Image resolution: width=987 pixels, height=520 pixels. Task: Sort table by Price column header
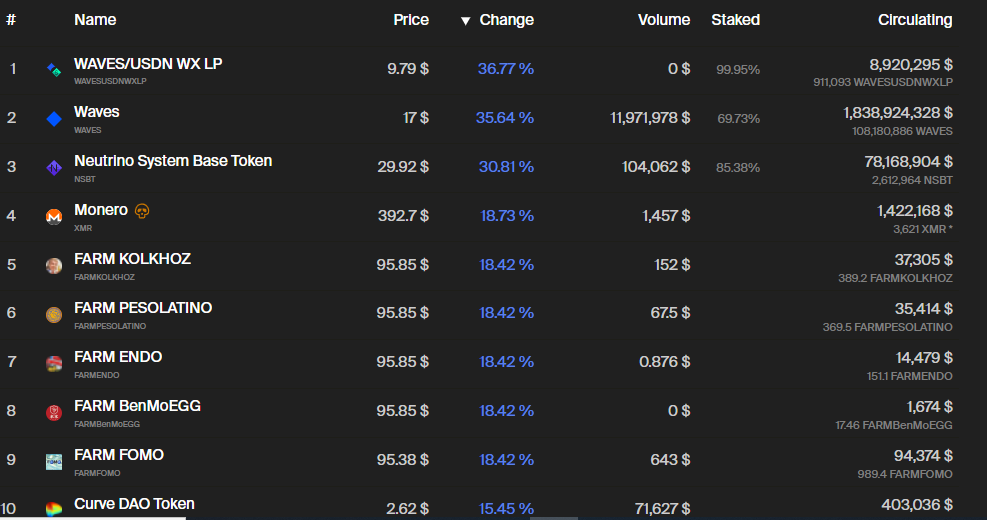click(411, 20)
